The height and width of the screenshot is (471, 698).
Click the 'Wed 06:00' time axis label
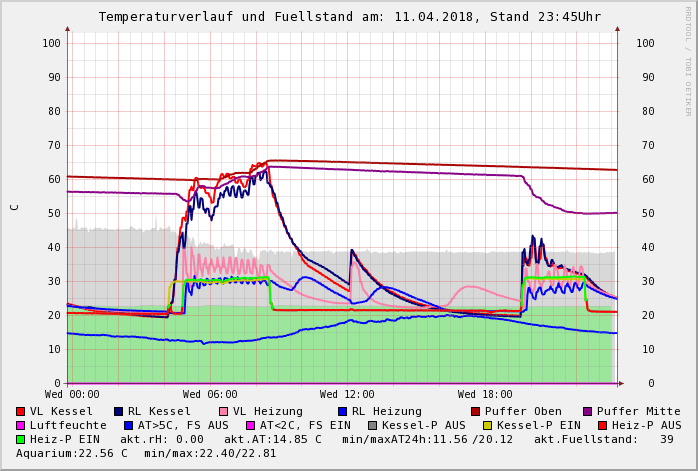[x=210, y=394]
